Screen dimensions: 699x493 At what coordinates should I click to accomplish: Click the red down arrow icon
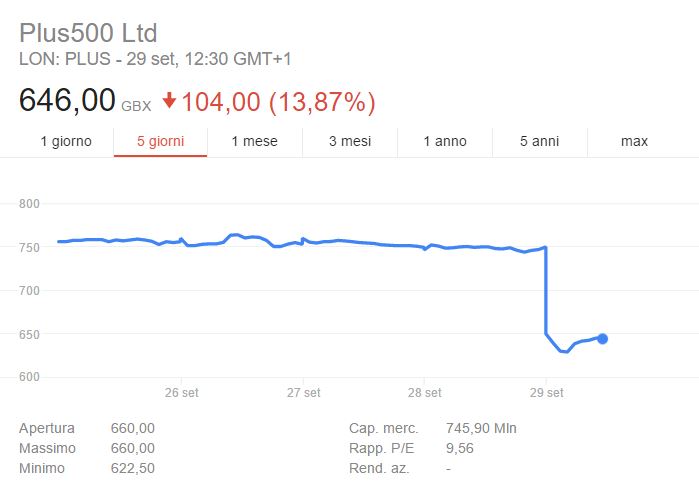click(169, 101)
